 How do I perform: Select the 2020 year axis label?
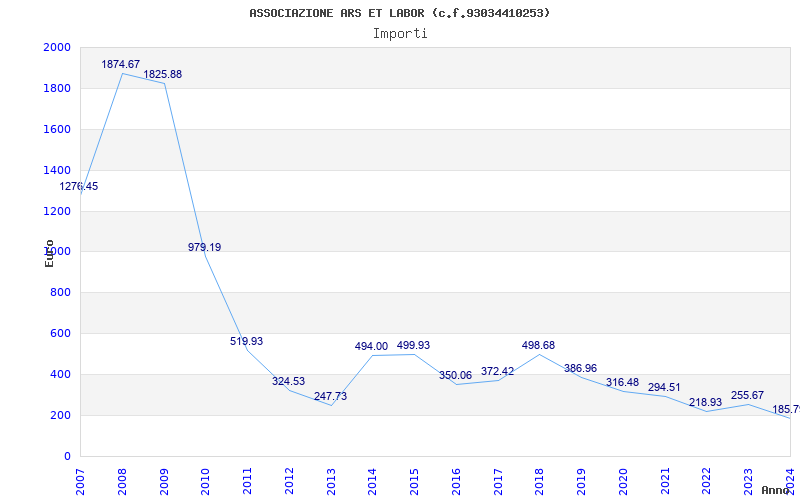coord(623,482)
